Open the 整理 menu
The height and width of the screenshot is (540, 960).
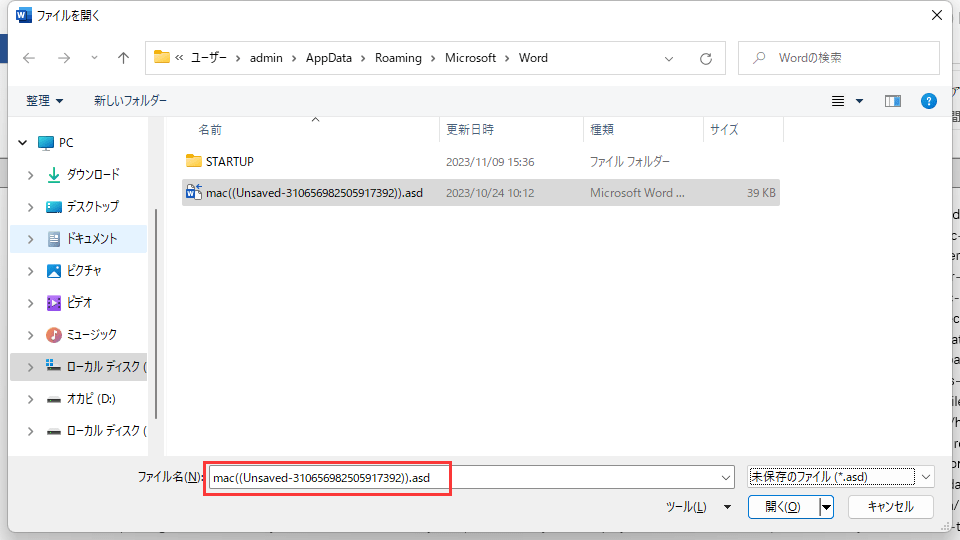(x=45, y=100)
